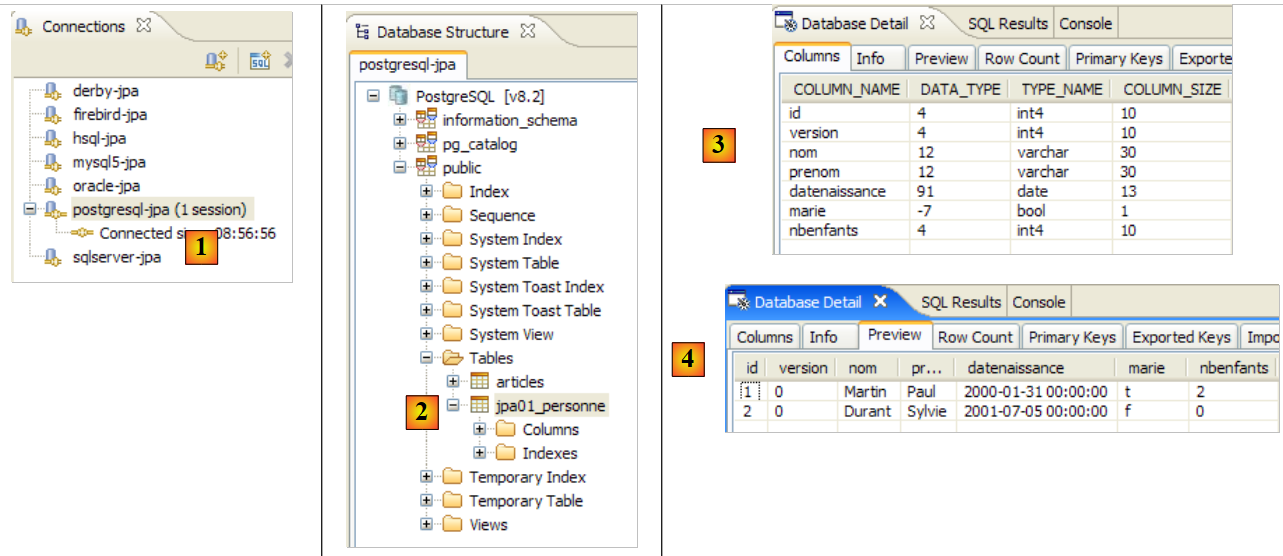Collapse the postgresql-jpa connection node
1283x556 pixels.
(x=29, y=210)
